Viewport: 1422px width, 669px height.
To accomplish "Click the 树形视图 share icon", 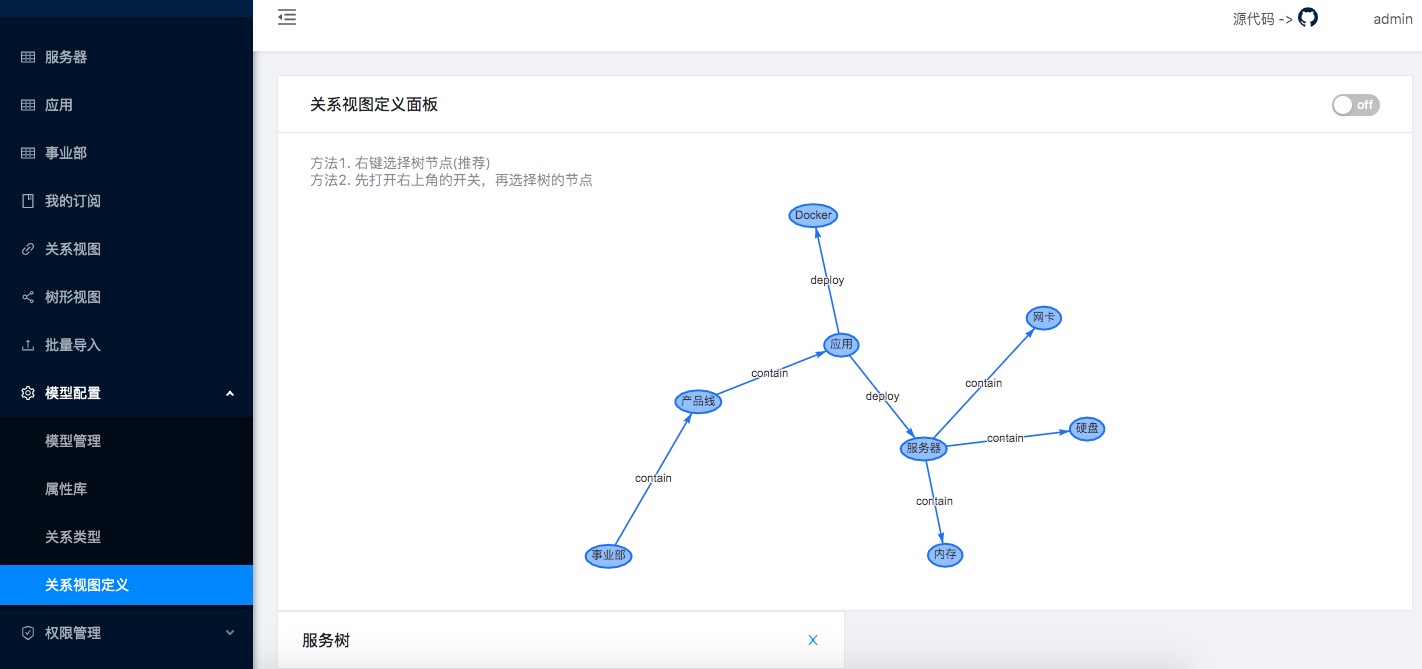I will click(x=28, y=297).
